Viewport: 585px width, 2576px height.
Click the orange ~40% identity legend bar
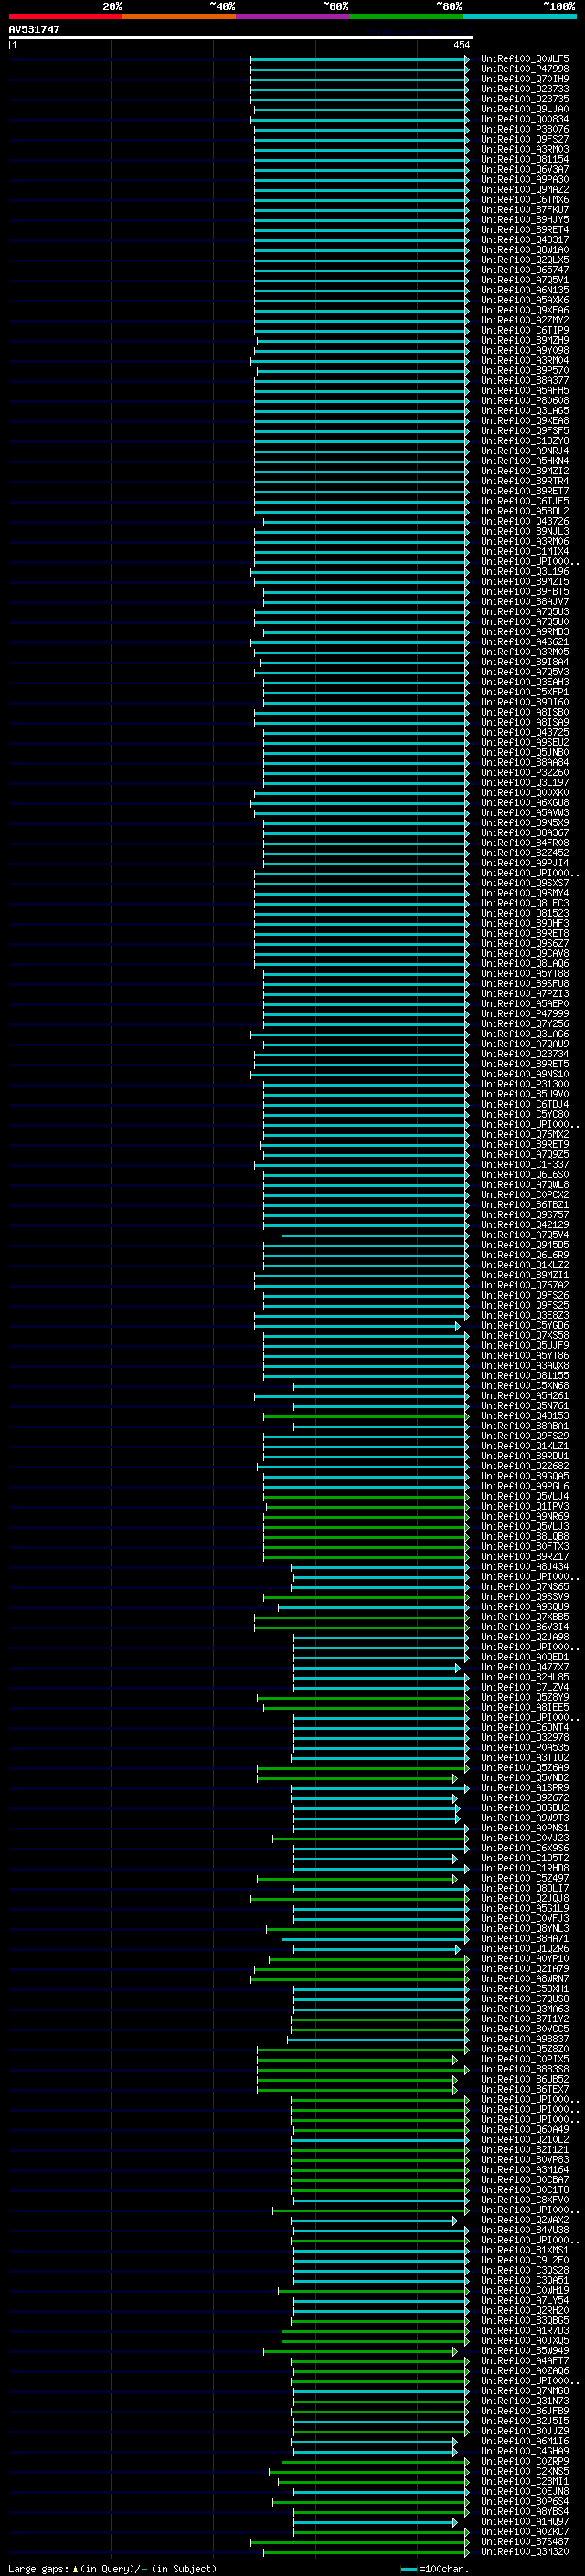[179, 16]
